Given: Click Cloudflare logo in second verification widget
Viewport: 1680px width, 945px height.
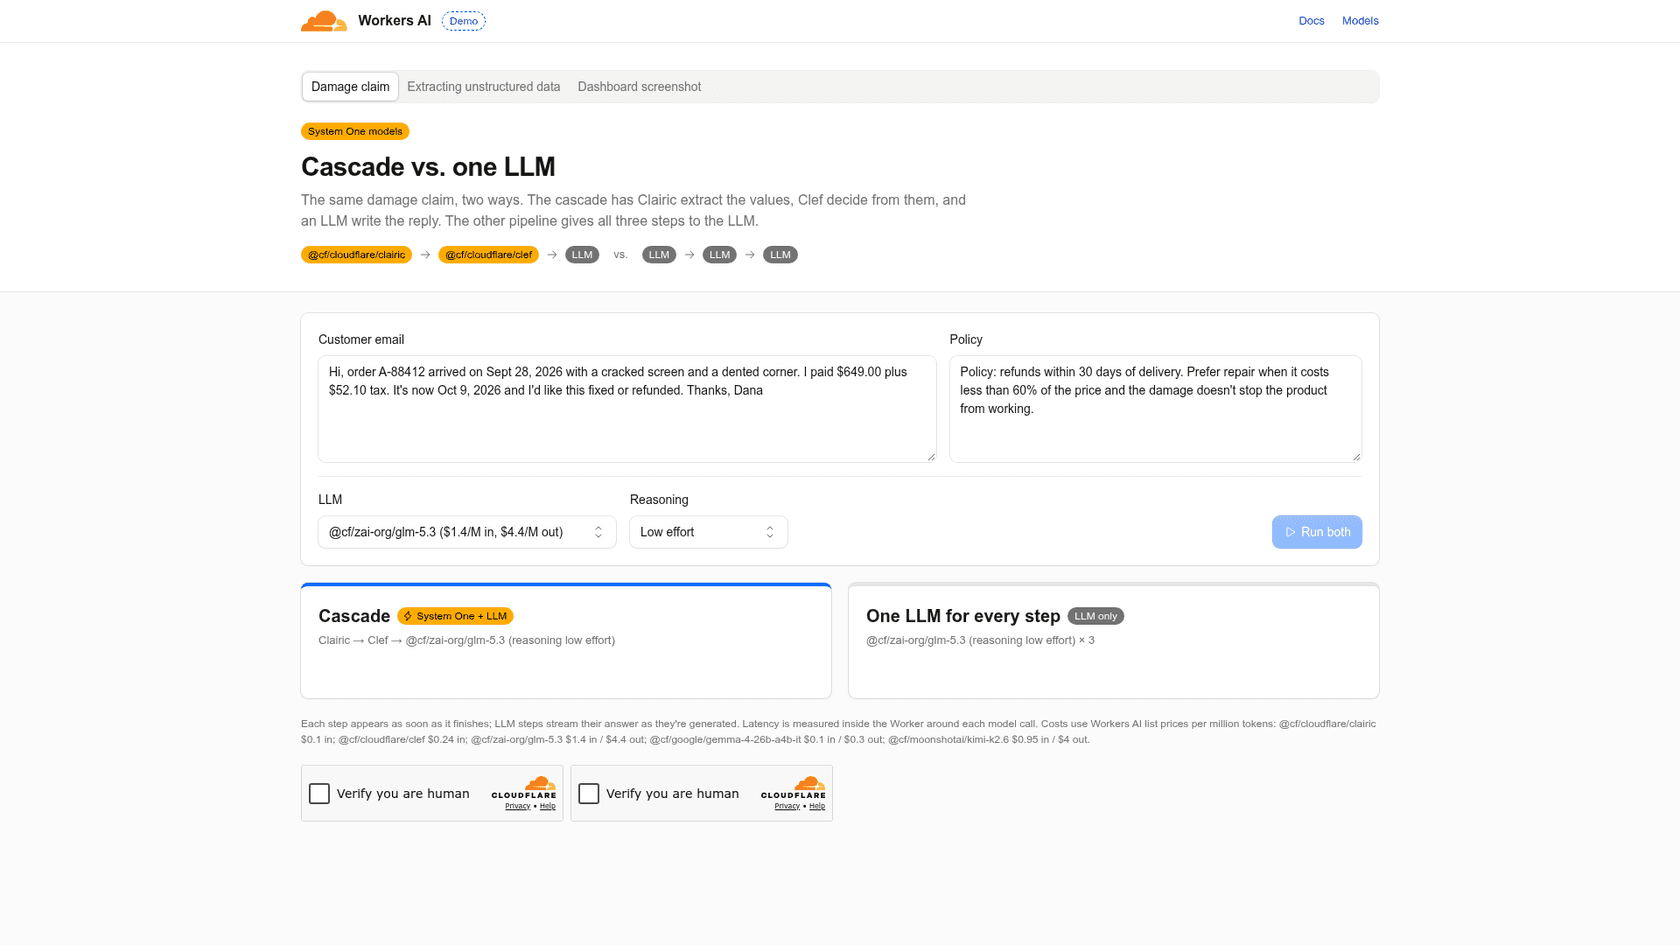Looking at the screenshot, I should [793, 788].
